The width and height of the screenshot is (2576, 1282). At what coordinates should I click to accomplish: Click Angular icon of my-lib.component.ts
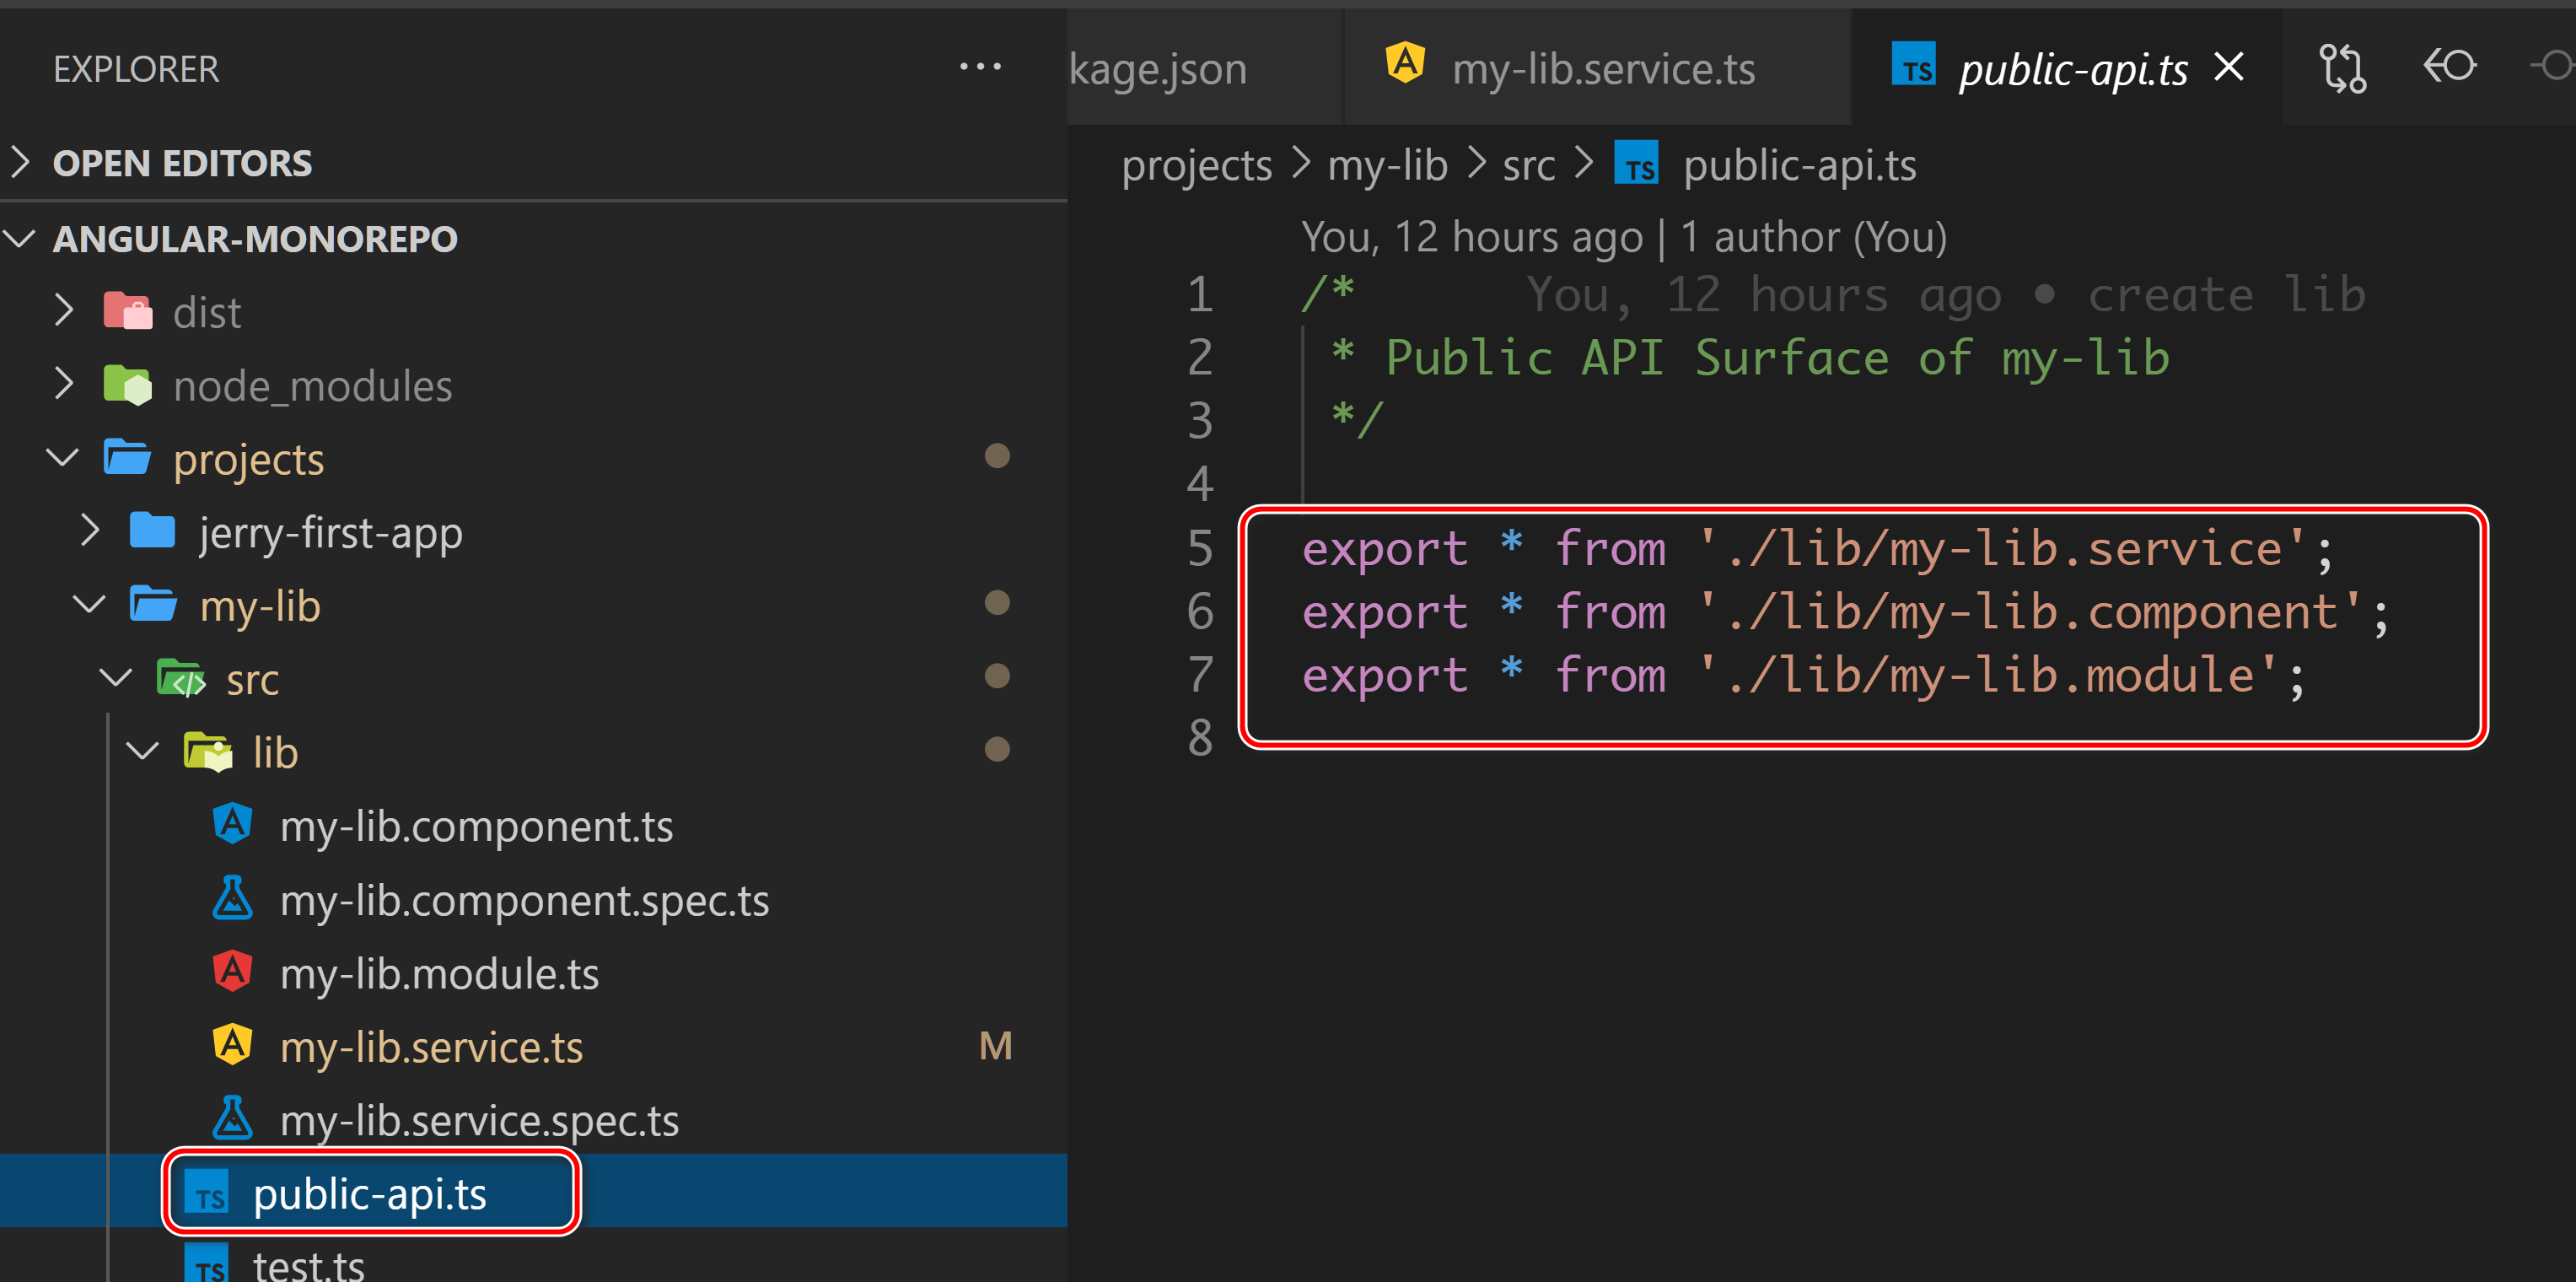click(x=232, y=825)
